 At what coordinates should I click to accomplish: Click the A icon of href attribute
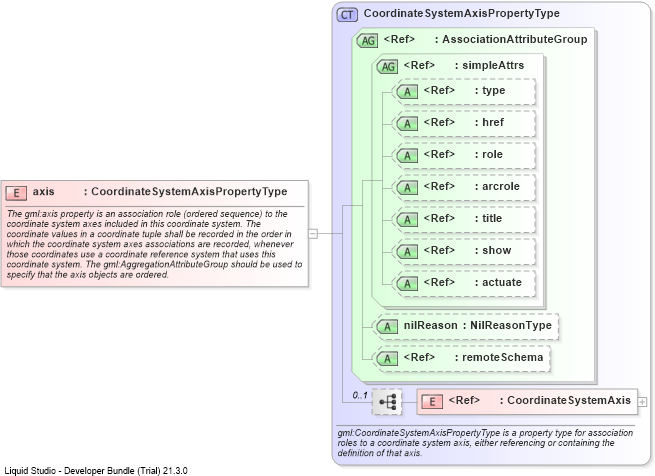tap(407, 124)
